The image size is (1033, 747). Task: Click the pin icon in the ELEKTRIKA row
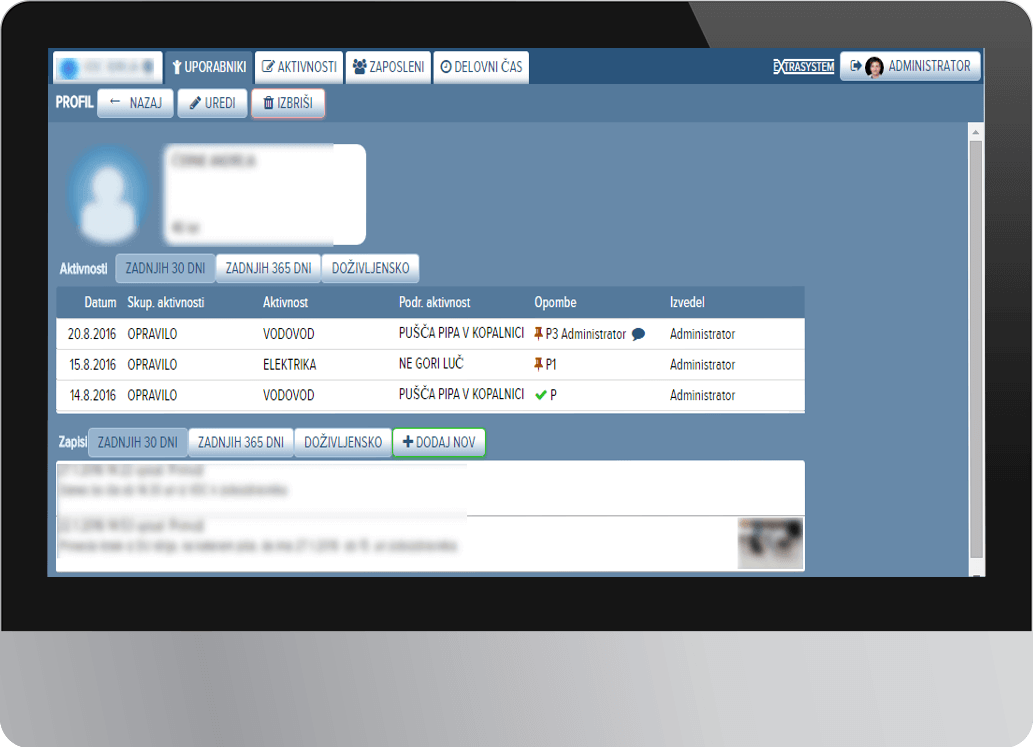[x=540, y=365]
